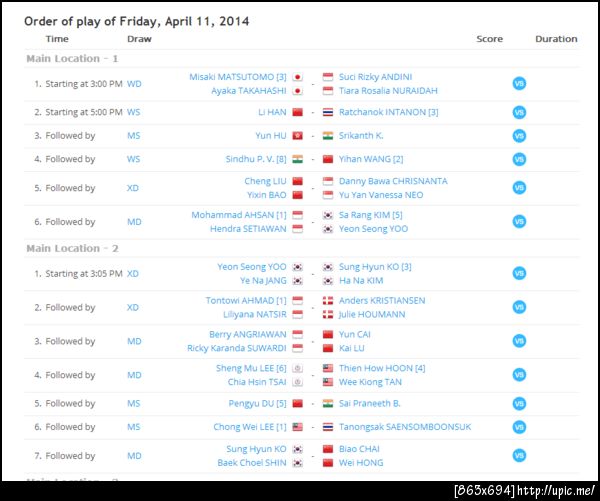
Task: Open Srikanth K. player profile
Action: coord(361,136)
